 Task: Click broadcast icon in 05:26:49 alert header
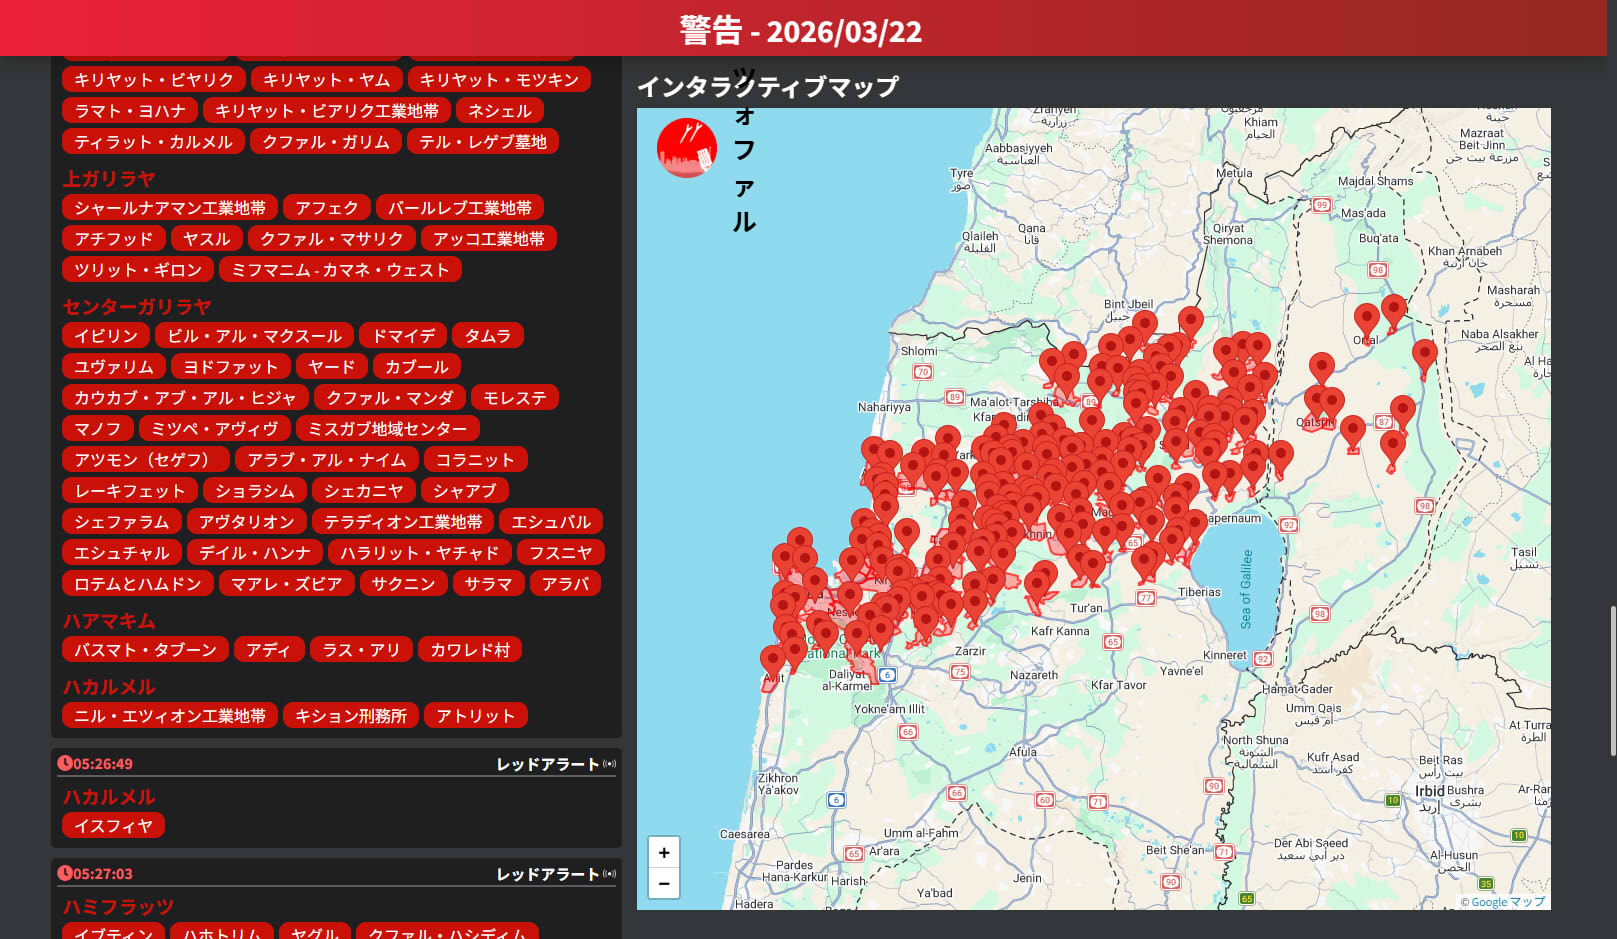[x=609, y=764]
